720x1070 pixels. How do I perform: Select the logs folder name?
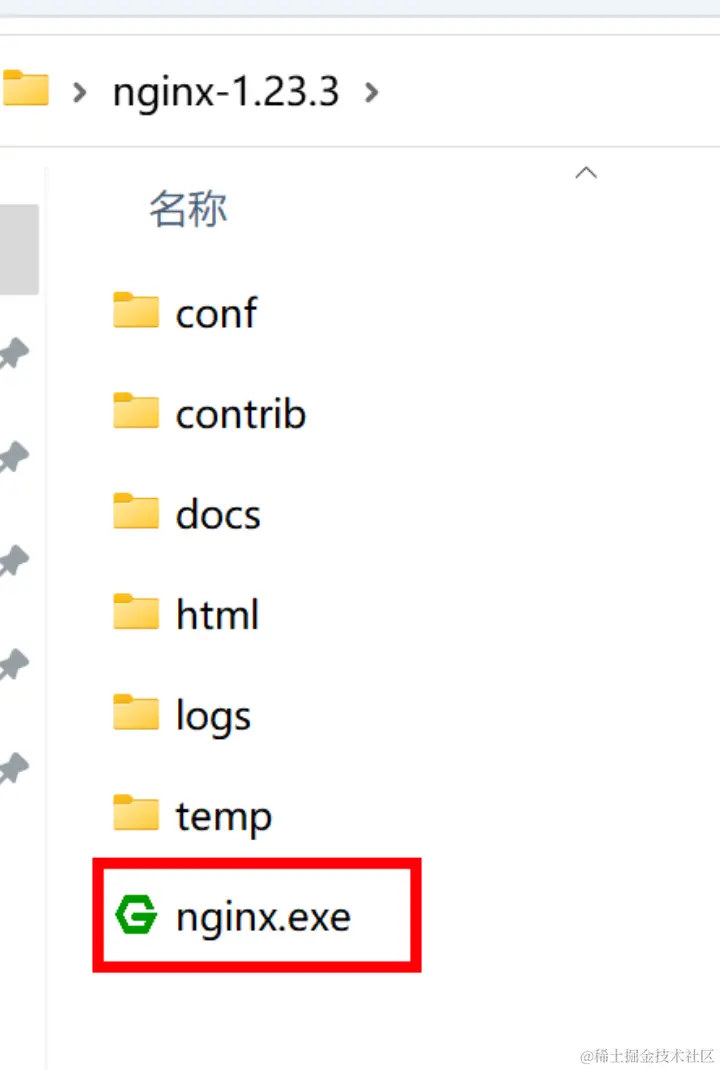213,717
